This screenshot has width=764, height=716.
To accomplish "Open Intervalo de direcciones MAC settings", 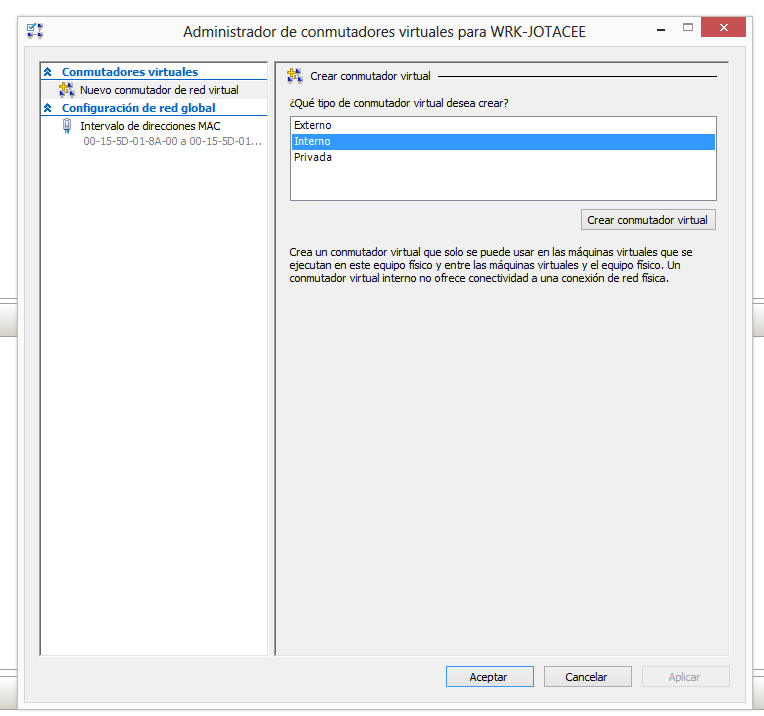I will tap(150, 126).
